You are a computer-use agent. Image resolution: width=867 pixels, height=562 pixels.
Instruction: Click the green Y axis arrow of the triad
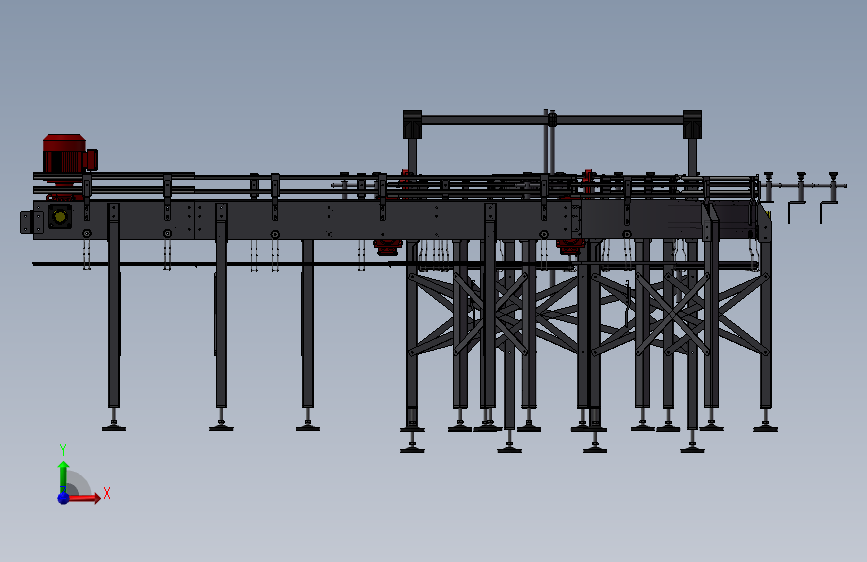point(64,477)
